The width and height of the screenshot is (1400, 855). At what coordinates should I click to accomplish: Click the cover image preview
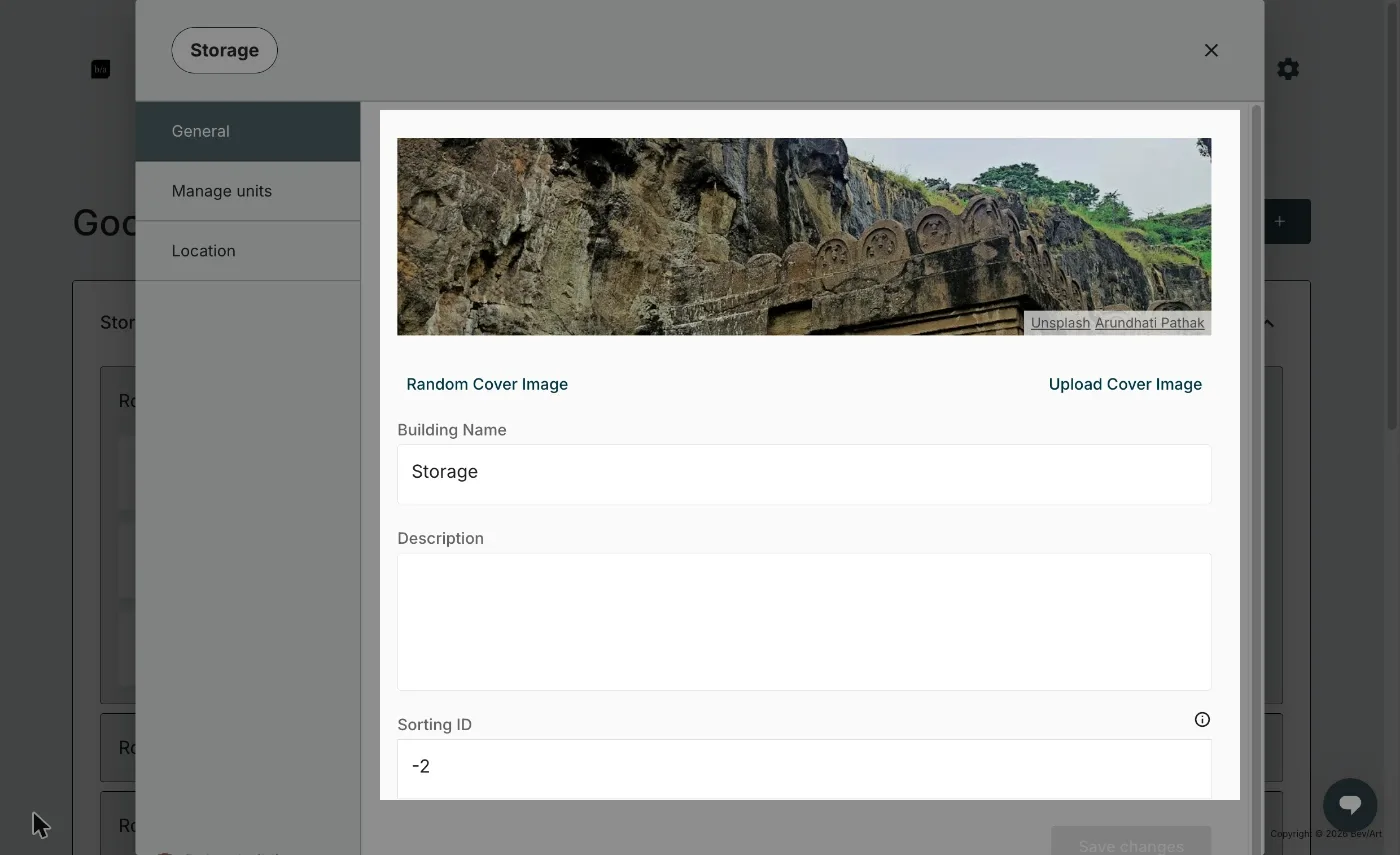pos(804,236)
